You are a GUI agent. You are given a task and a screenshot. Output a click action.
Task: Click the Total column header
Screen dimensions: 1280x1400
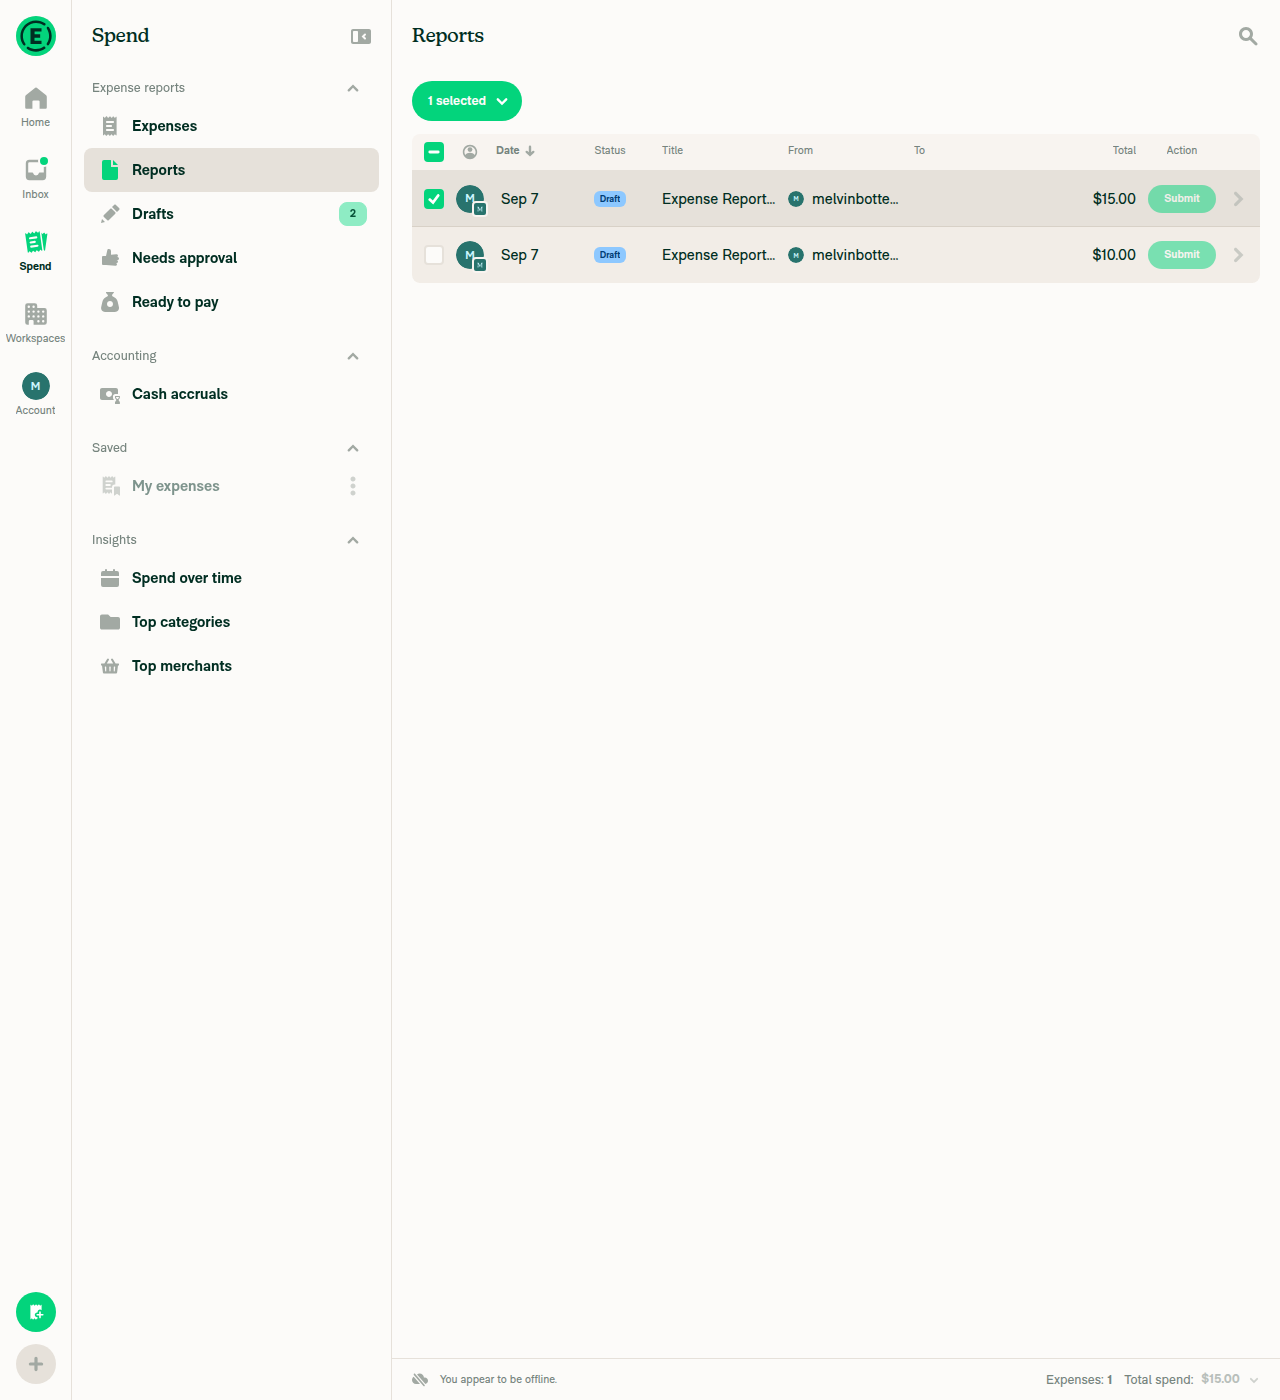pos(1124,151)
